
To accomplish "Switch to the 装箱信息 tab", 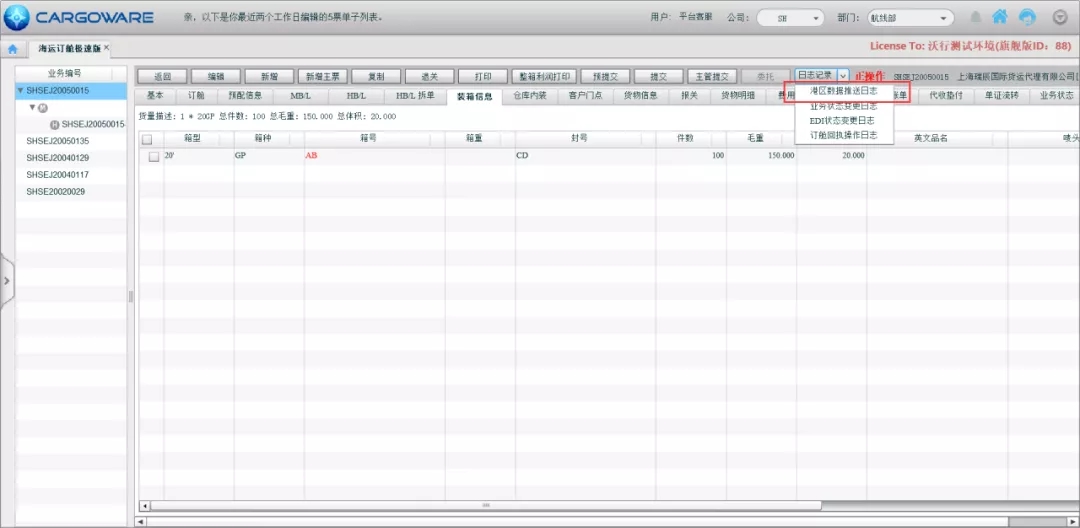I will pyautogui.click(x=475, y=96).
